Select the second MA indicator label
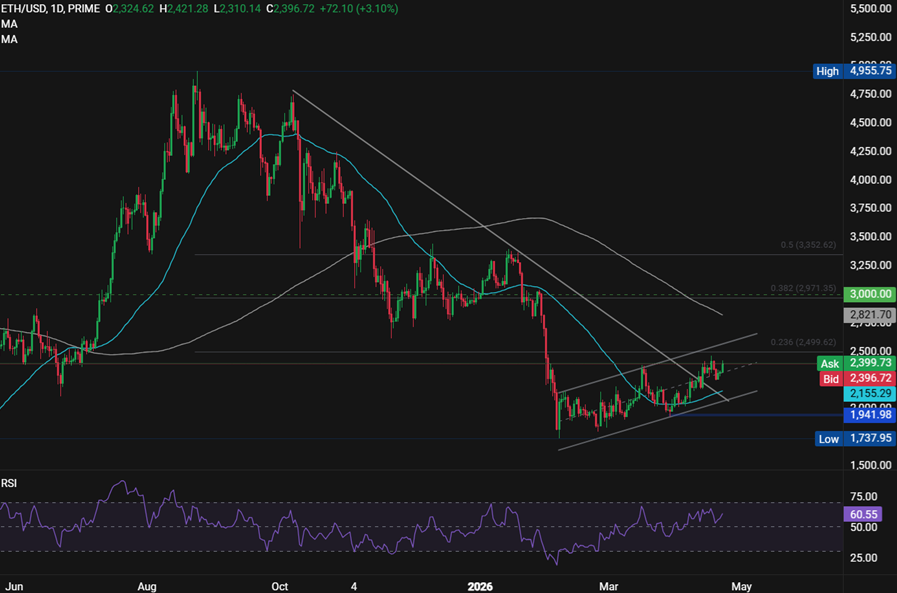Screen dimensions: 897x593 coord(8,40)
